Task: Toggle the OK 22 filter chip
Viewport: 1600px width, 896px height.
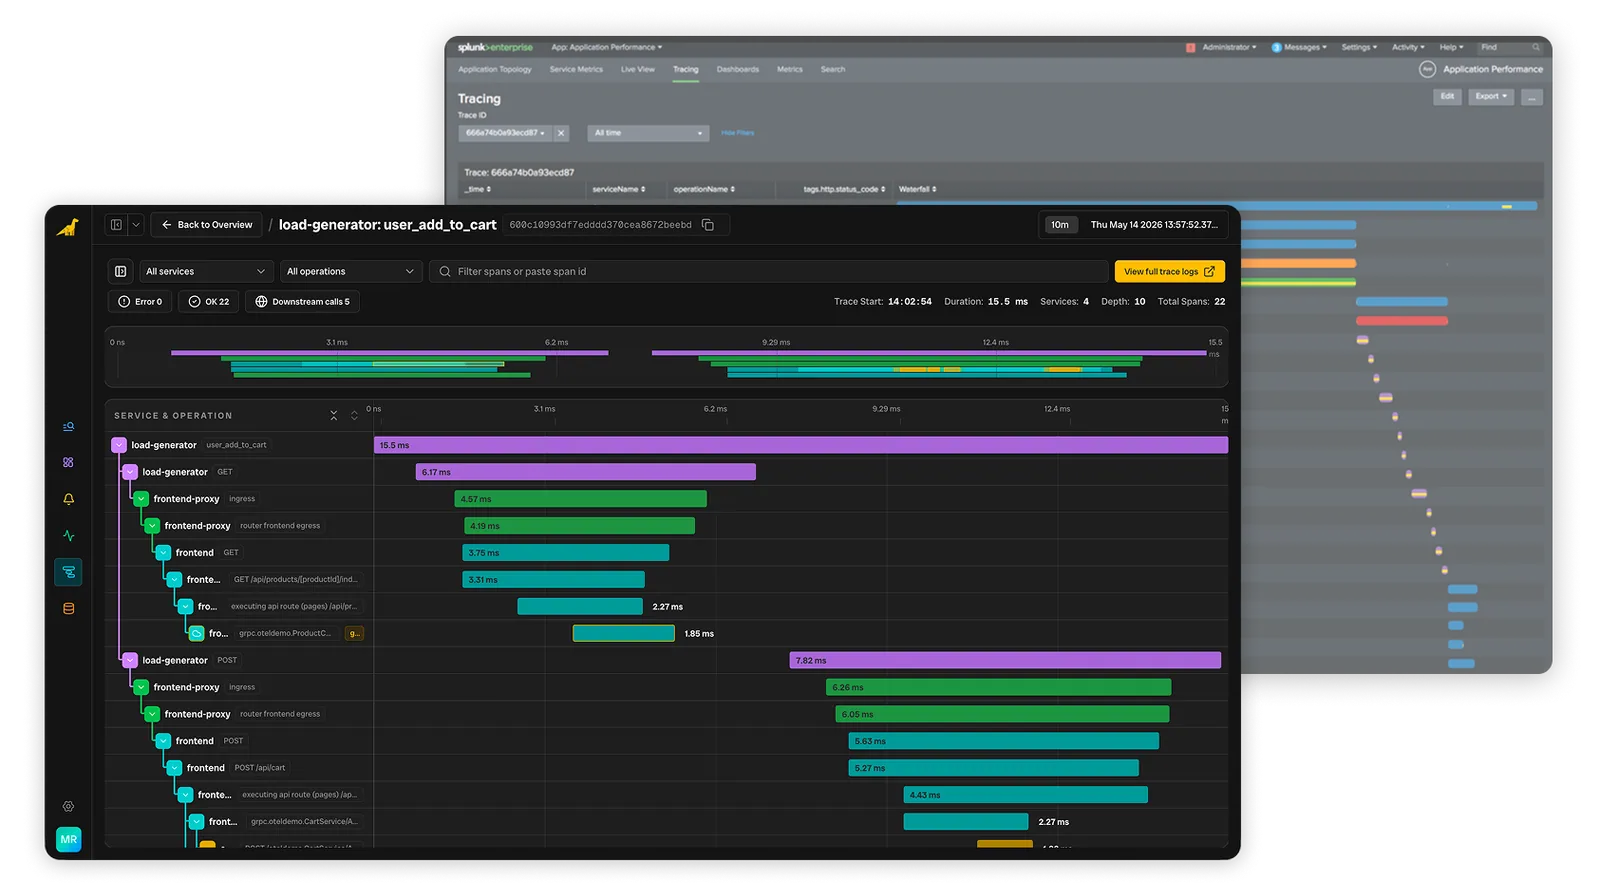Action: (x=208, y=301)
